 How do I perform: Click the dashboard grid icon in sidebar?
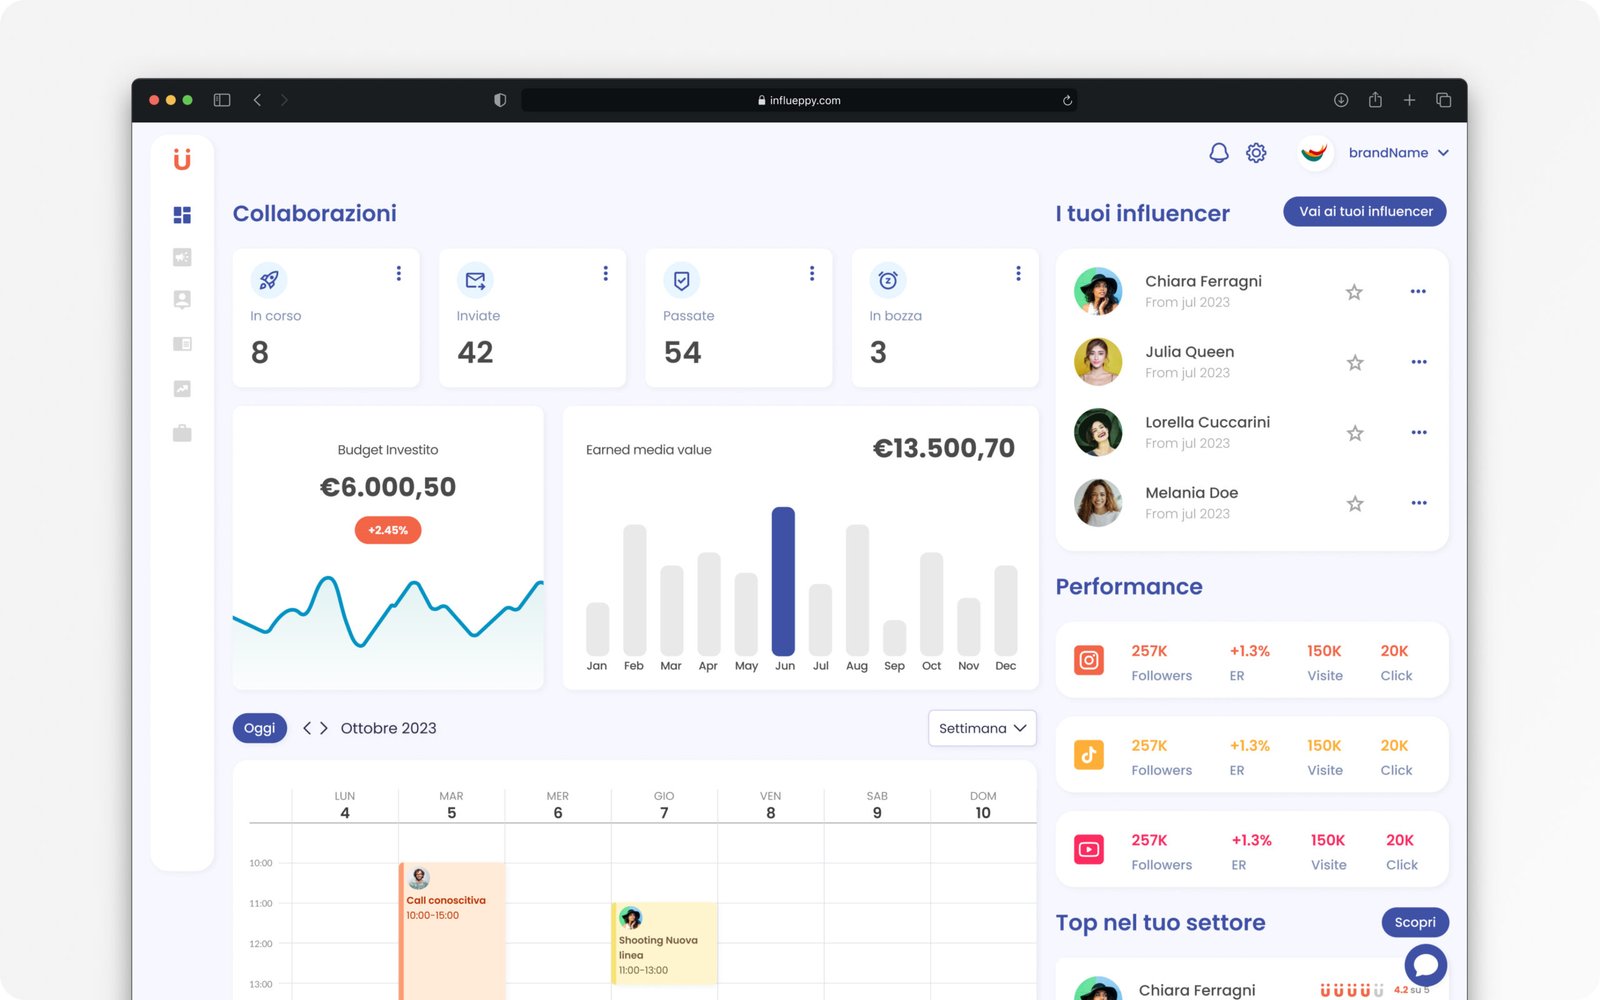[x=182, y=215]
